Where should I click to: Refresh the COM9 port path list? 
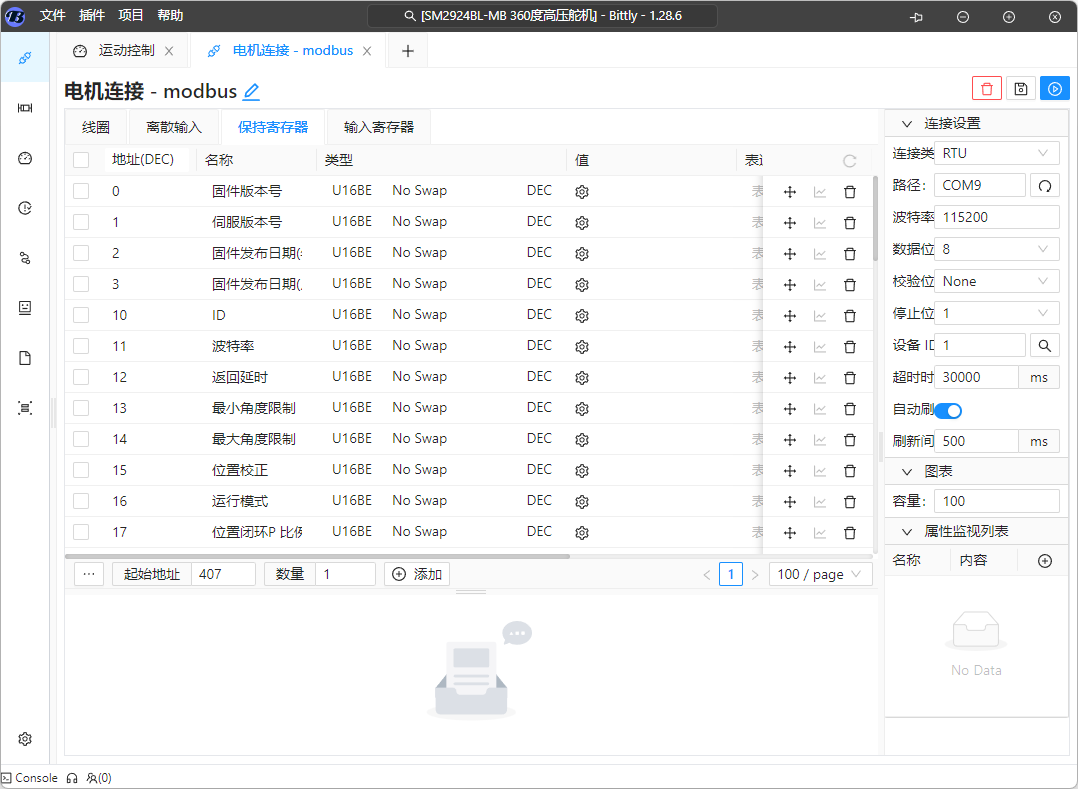point(1044,185)
